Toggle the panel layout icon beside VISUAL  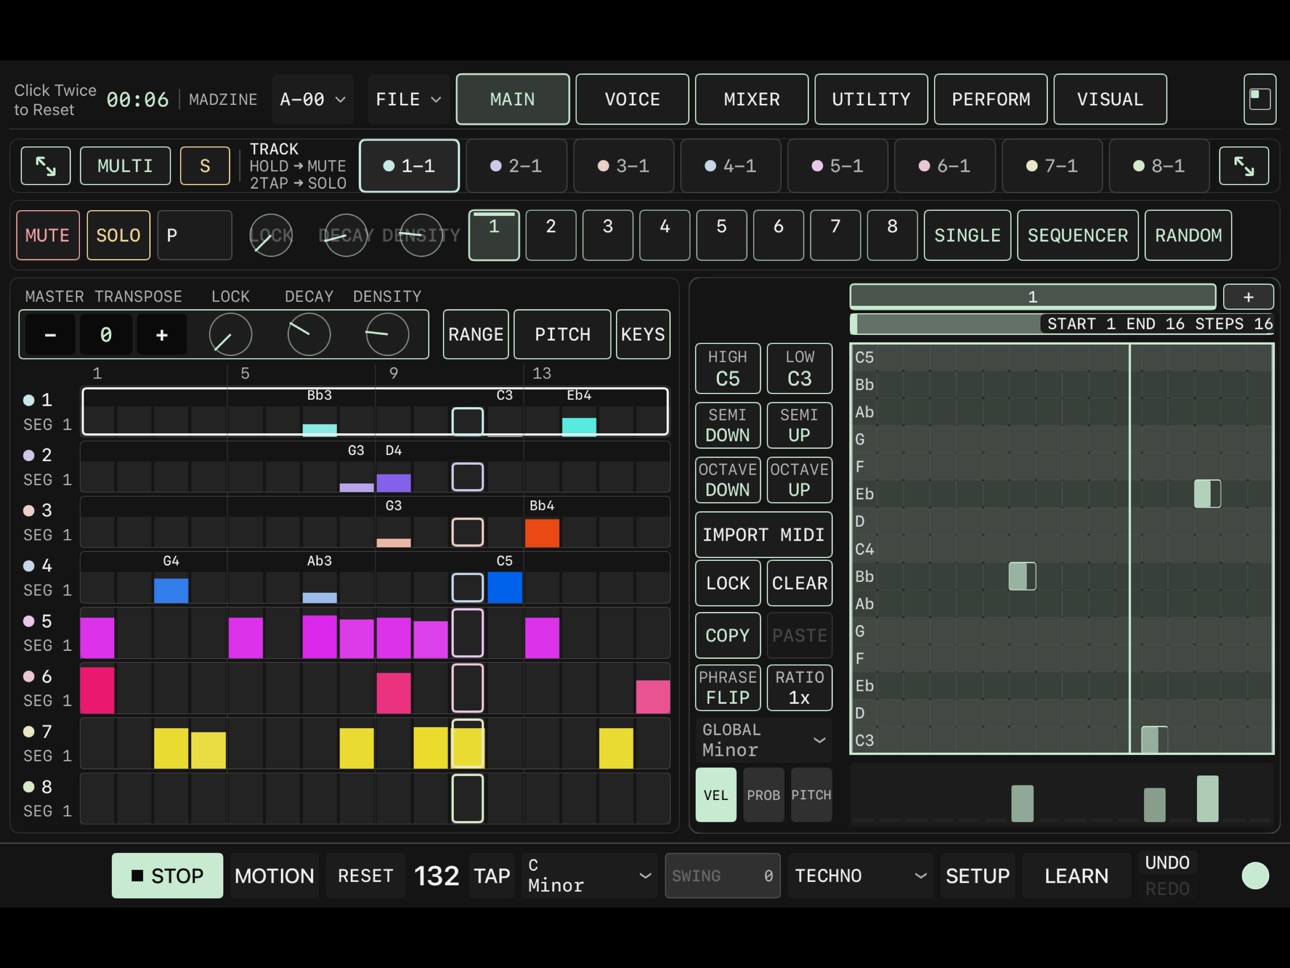(1260, 99)
